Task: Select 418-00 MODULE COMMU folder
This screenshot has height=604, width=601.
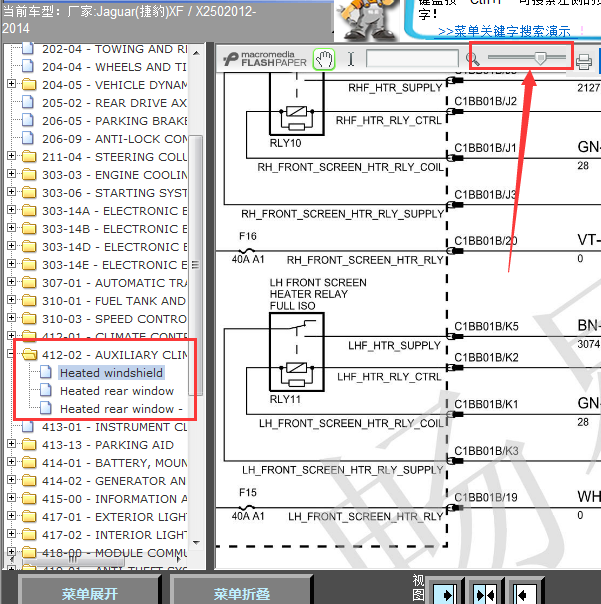Action: coord(114,553)
